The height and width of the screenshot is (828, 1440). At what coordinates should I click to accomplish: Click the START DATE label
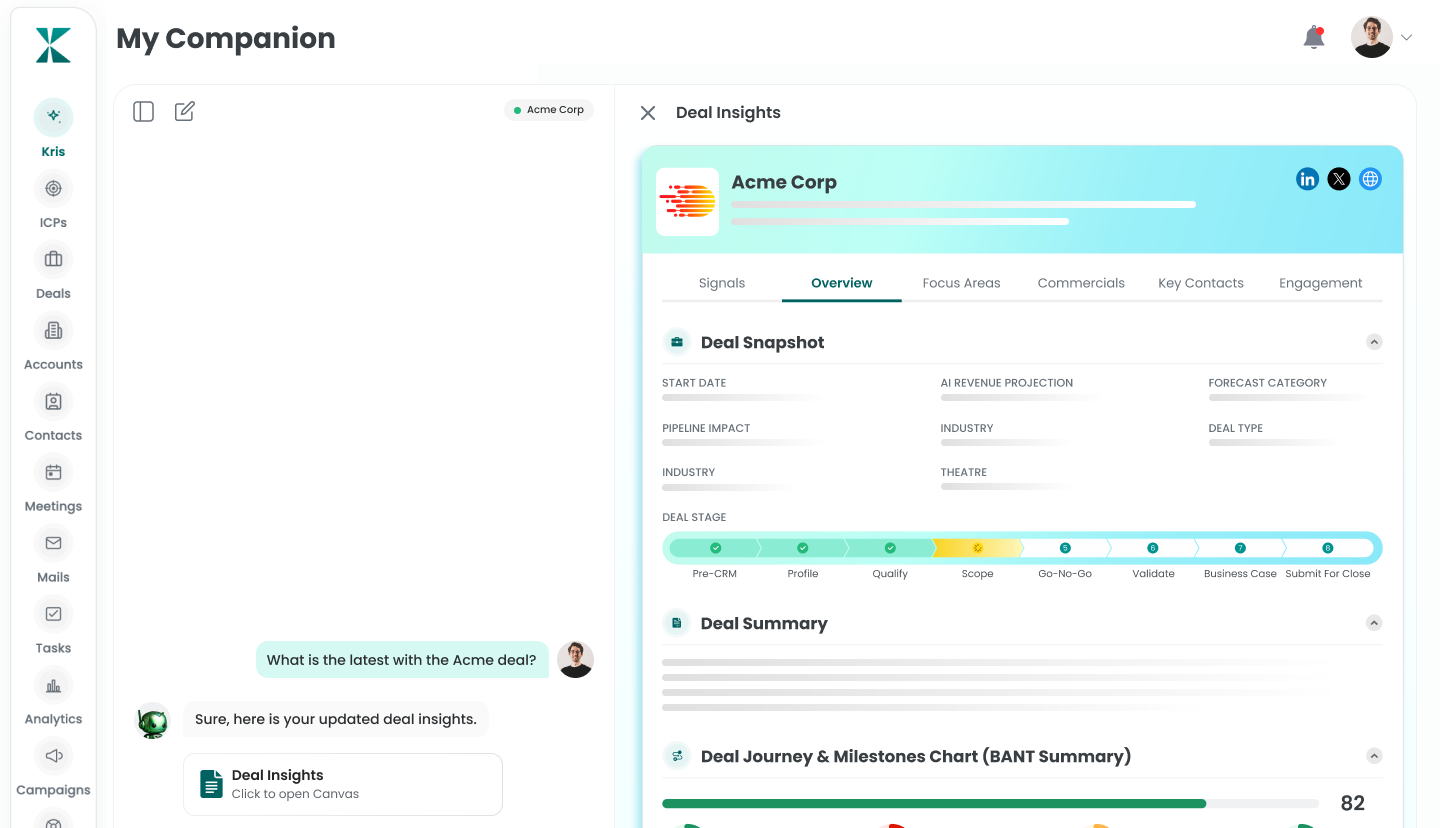(694, 383)
